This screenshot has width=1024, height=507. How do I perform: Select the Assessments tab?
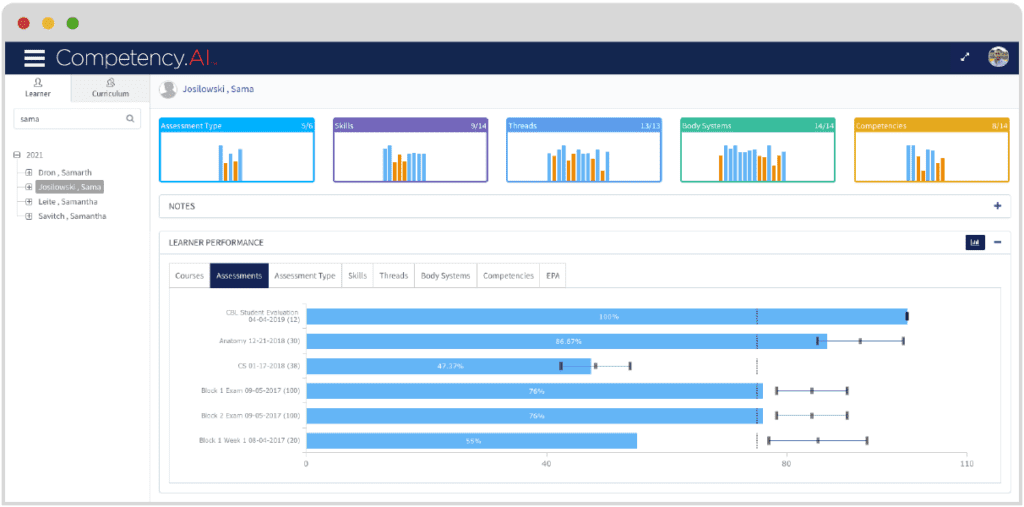coord(239,276)
